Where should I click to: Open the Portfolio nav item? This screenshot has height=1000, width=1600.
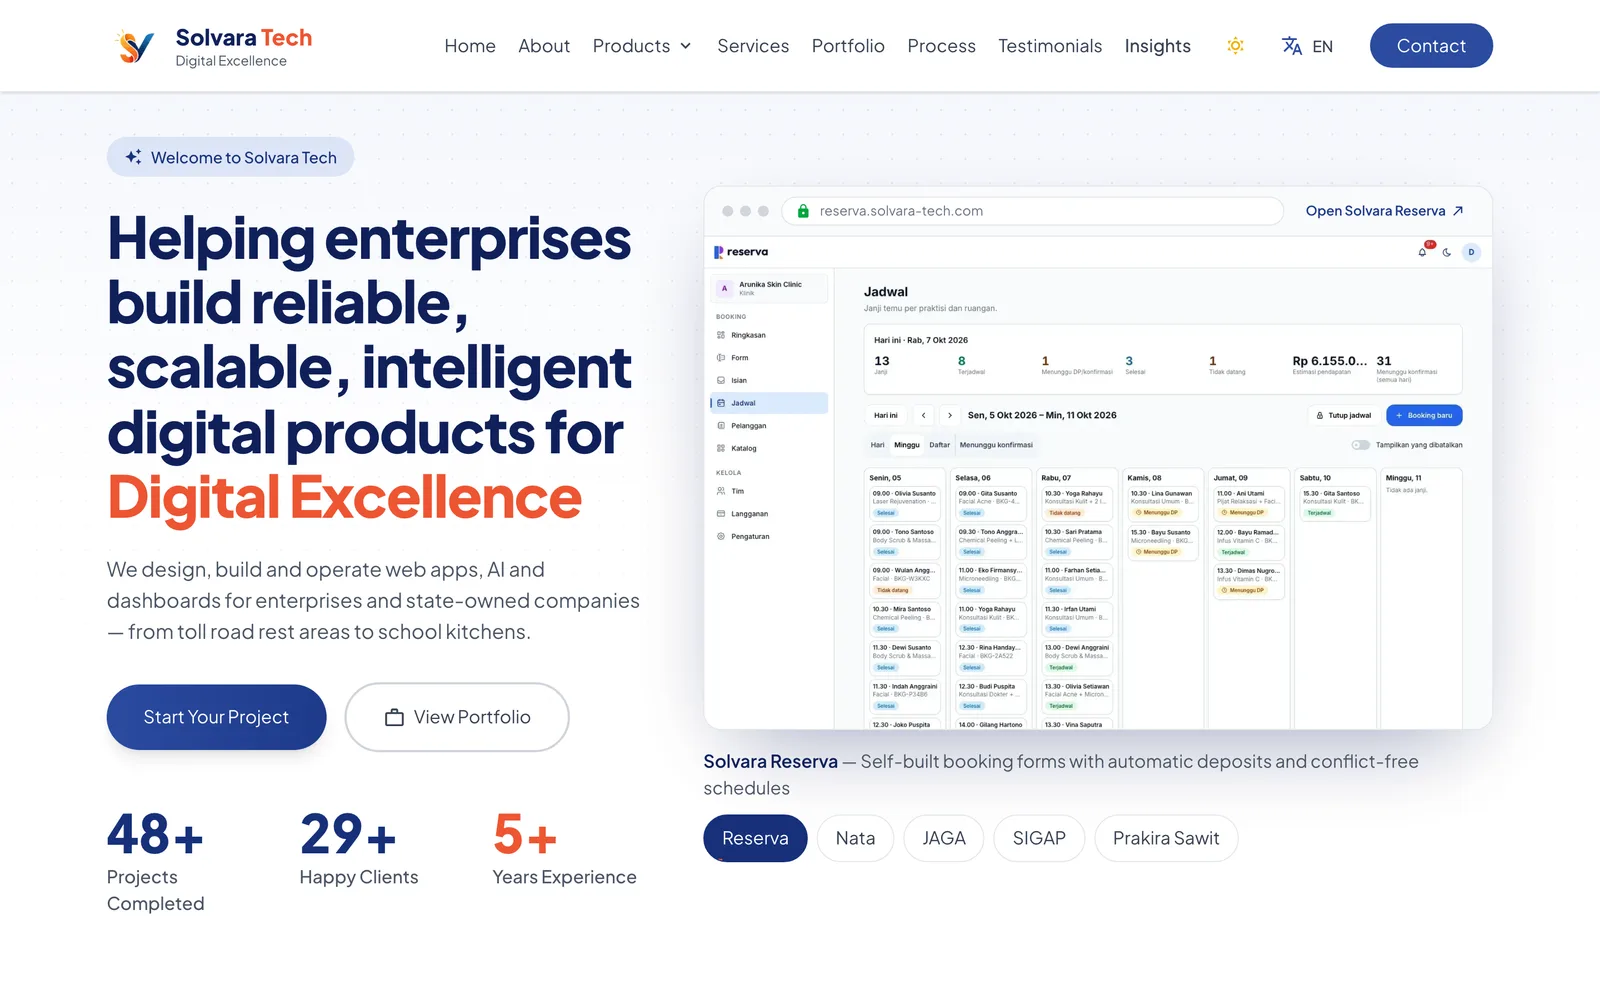848,46
